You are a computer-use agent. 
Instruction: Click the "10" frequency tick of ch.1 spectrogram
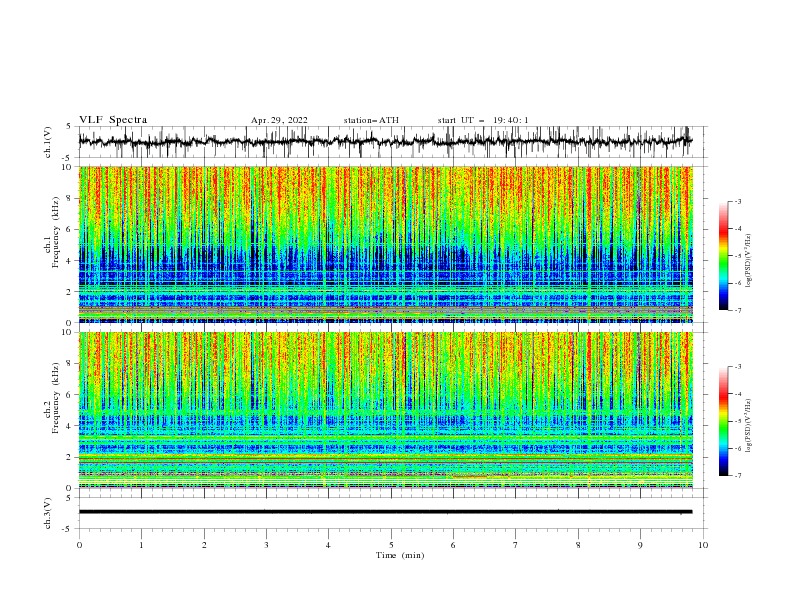(68, 167)
